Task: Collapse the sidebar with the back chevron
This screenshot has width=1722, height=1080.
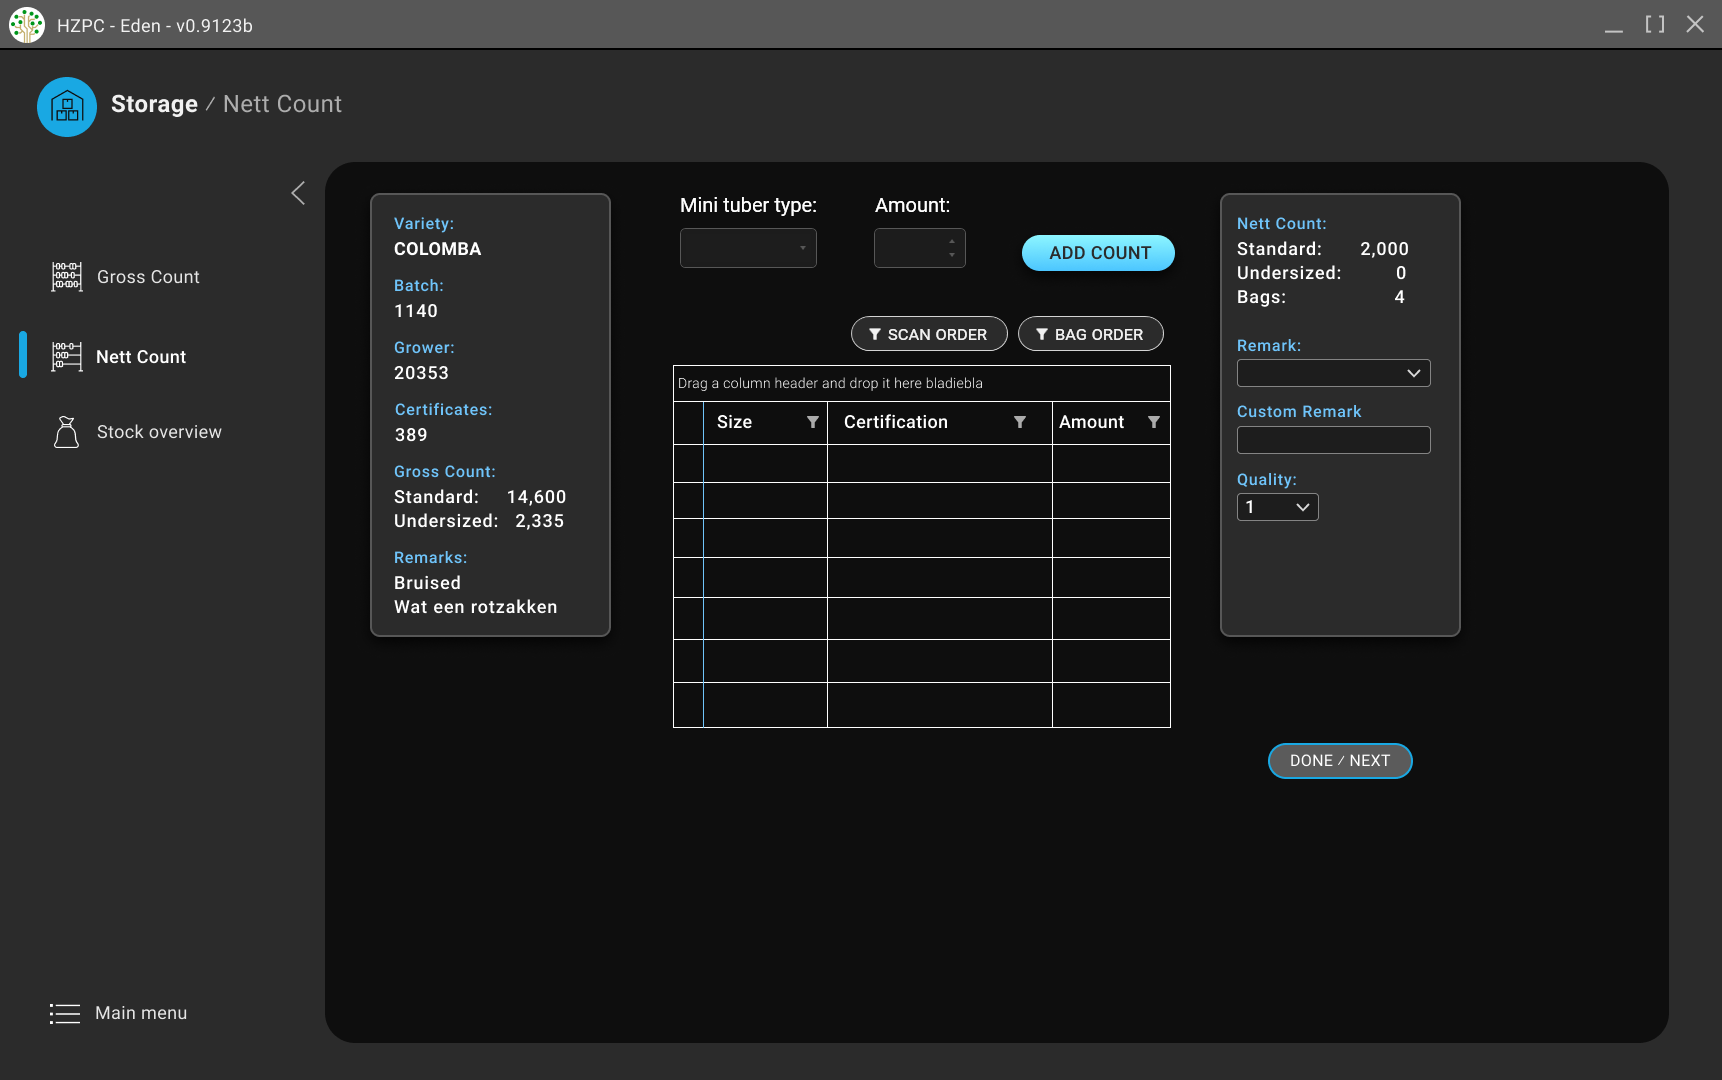Action: [x=298, y=193]
